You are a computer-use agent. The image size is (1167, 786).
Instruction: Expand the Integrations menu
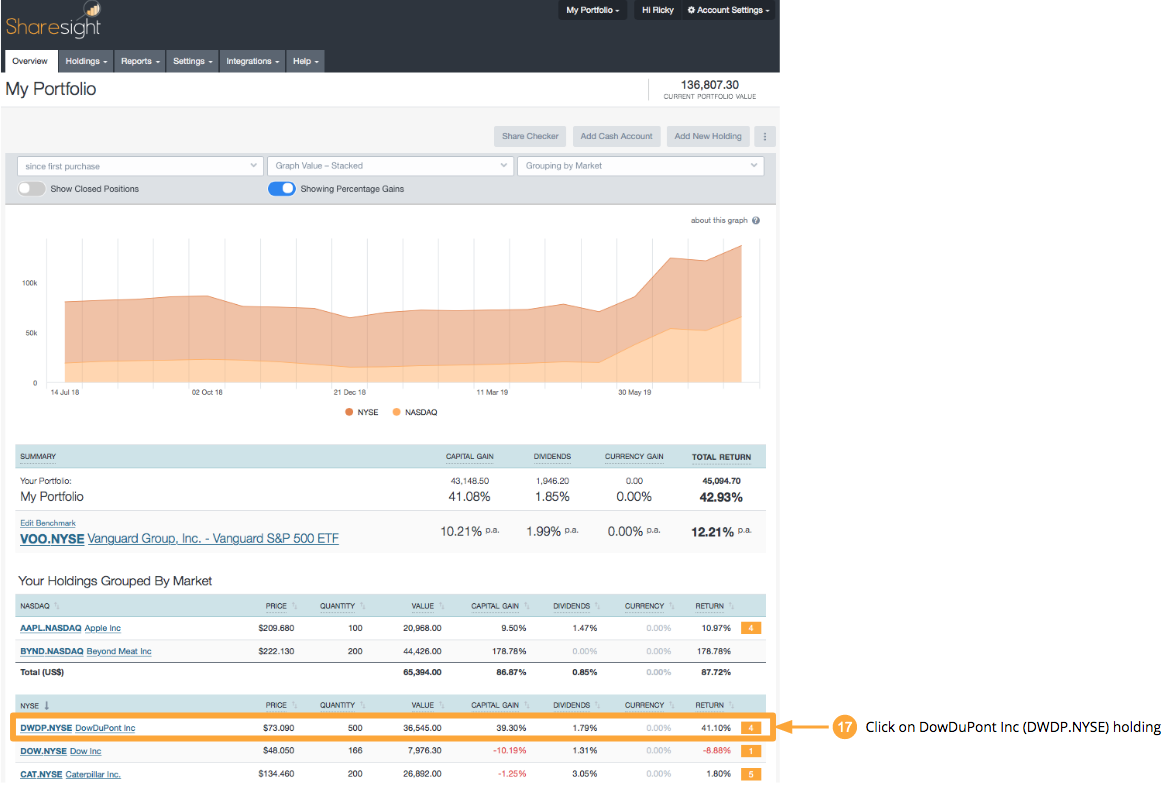pos(252,61)
